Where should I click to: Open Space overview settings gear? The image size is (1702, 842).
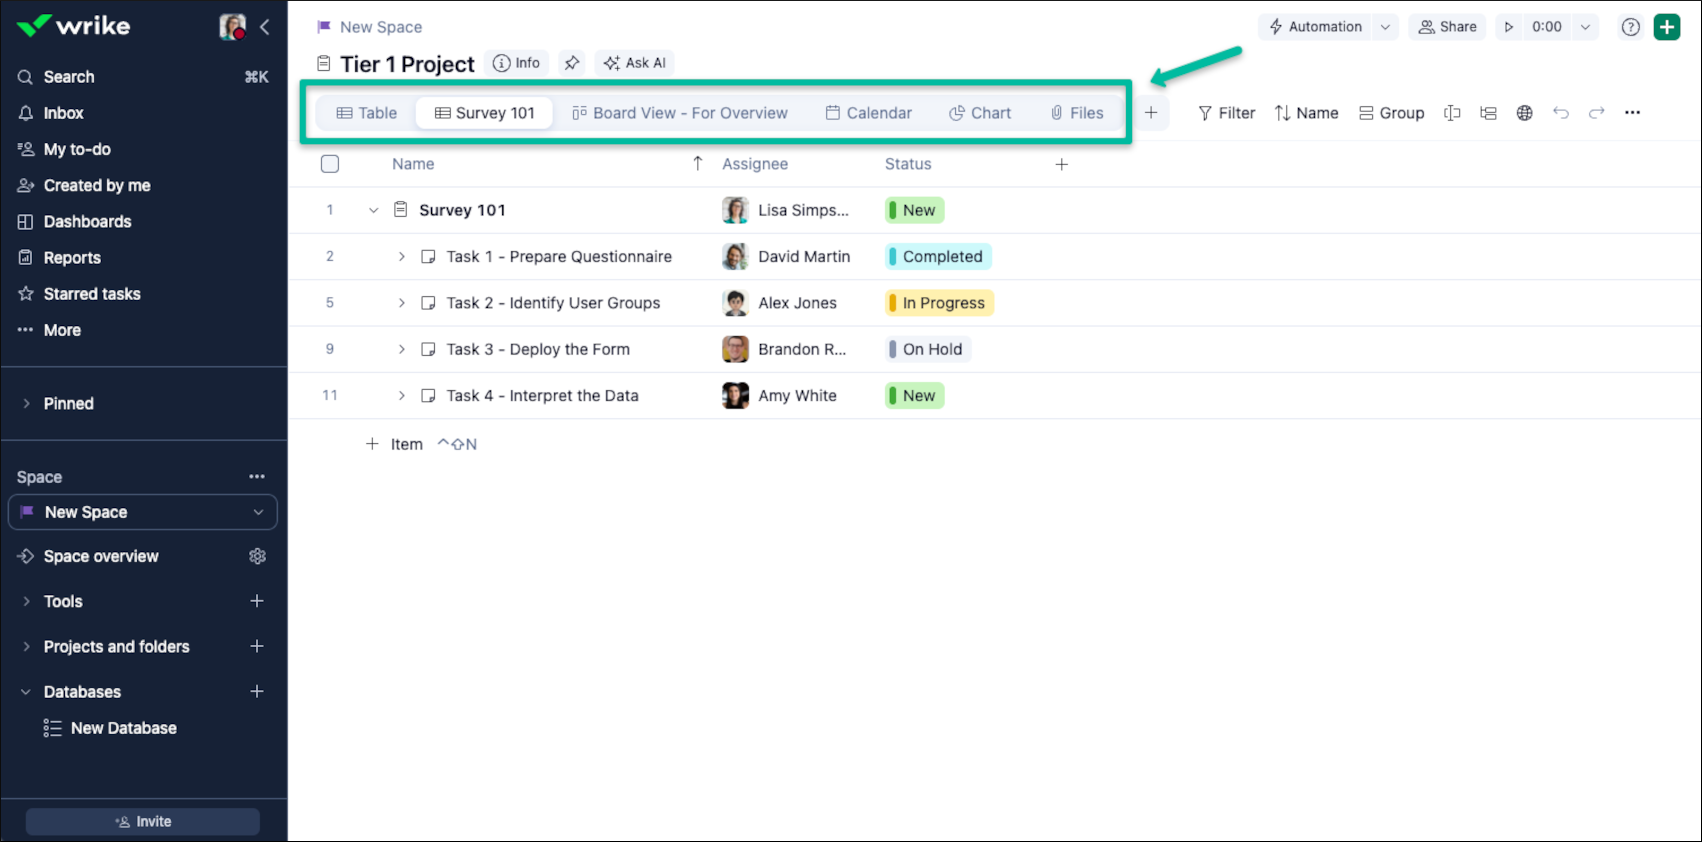pos(257,556)
